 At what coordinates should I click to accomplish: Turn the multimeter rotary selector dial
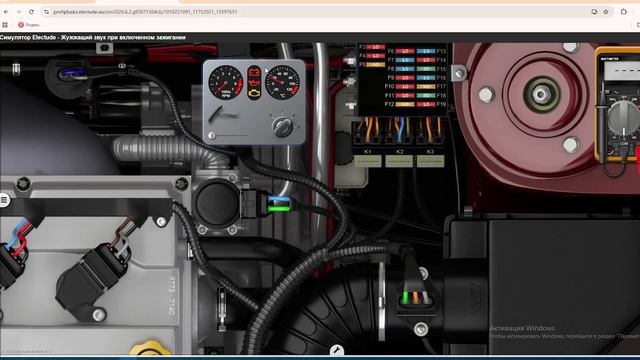[623, 119]
